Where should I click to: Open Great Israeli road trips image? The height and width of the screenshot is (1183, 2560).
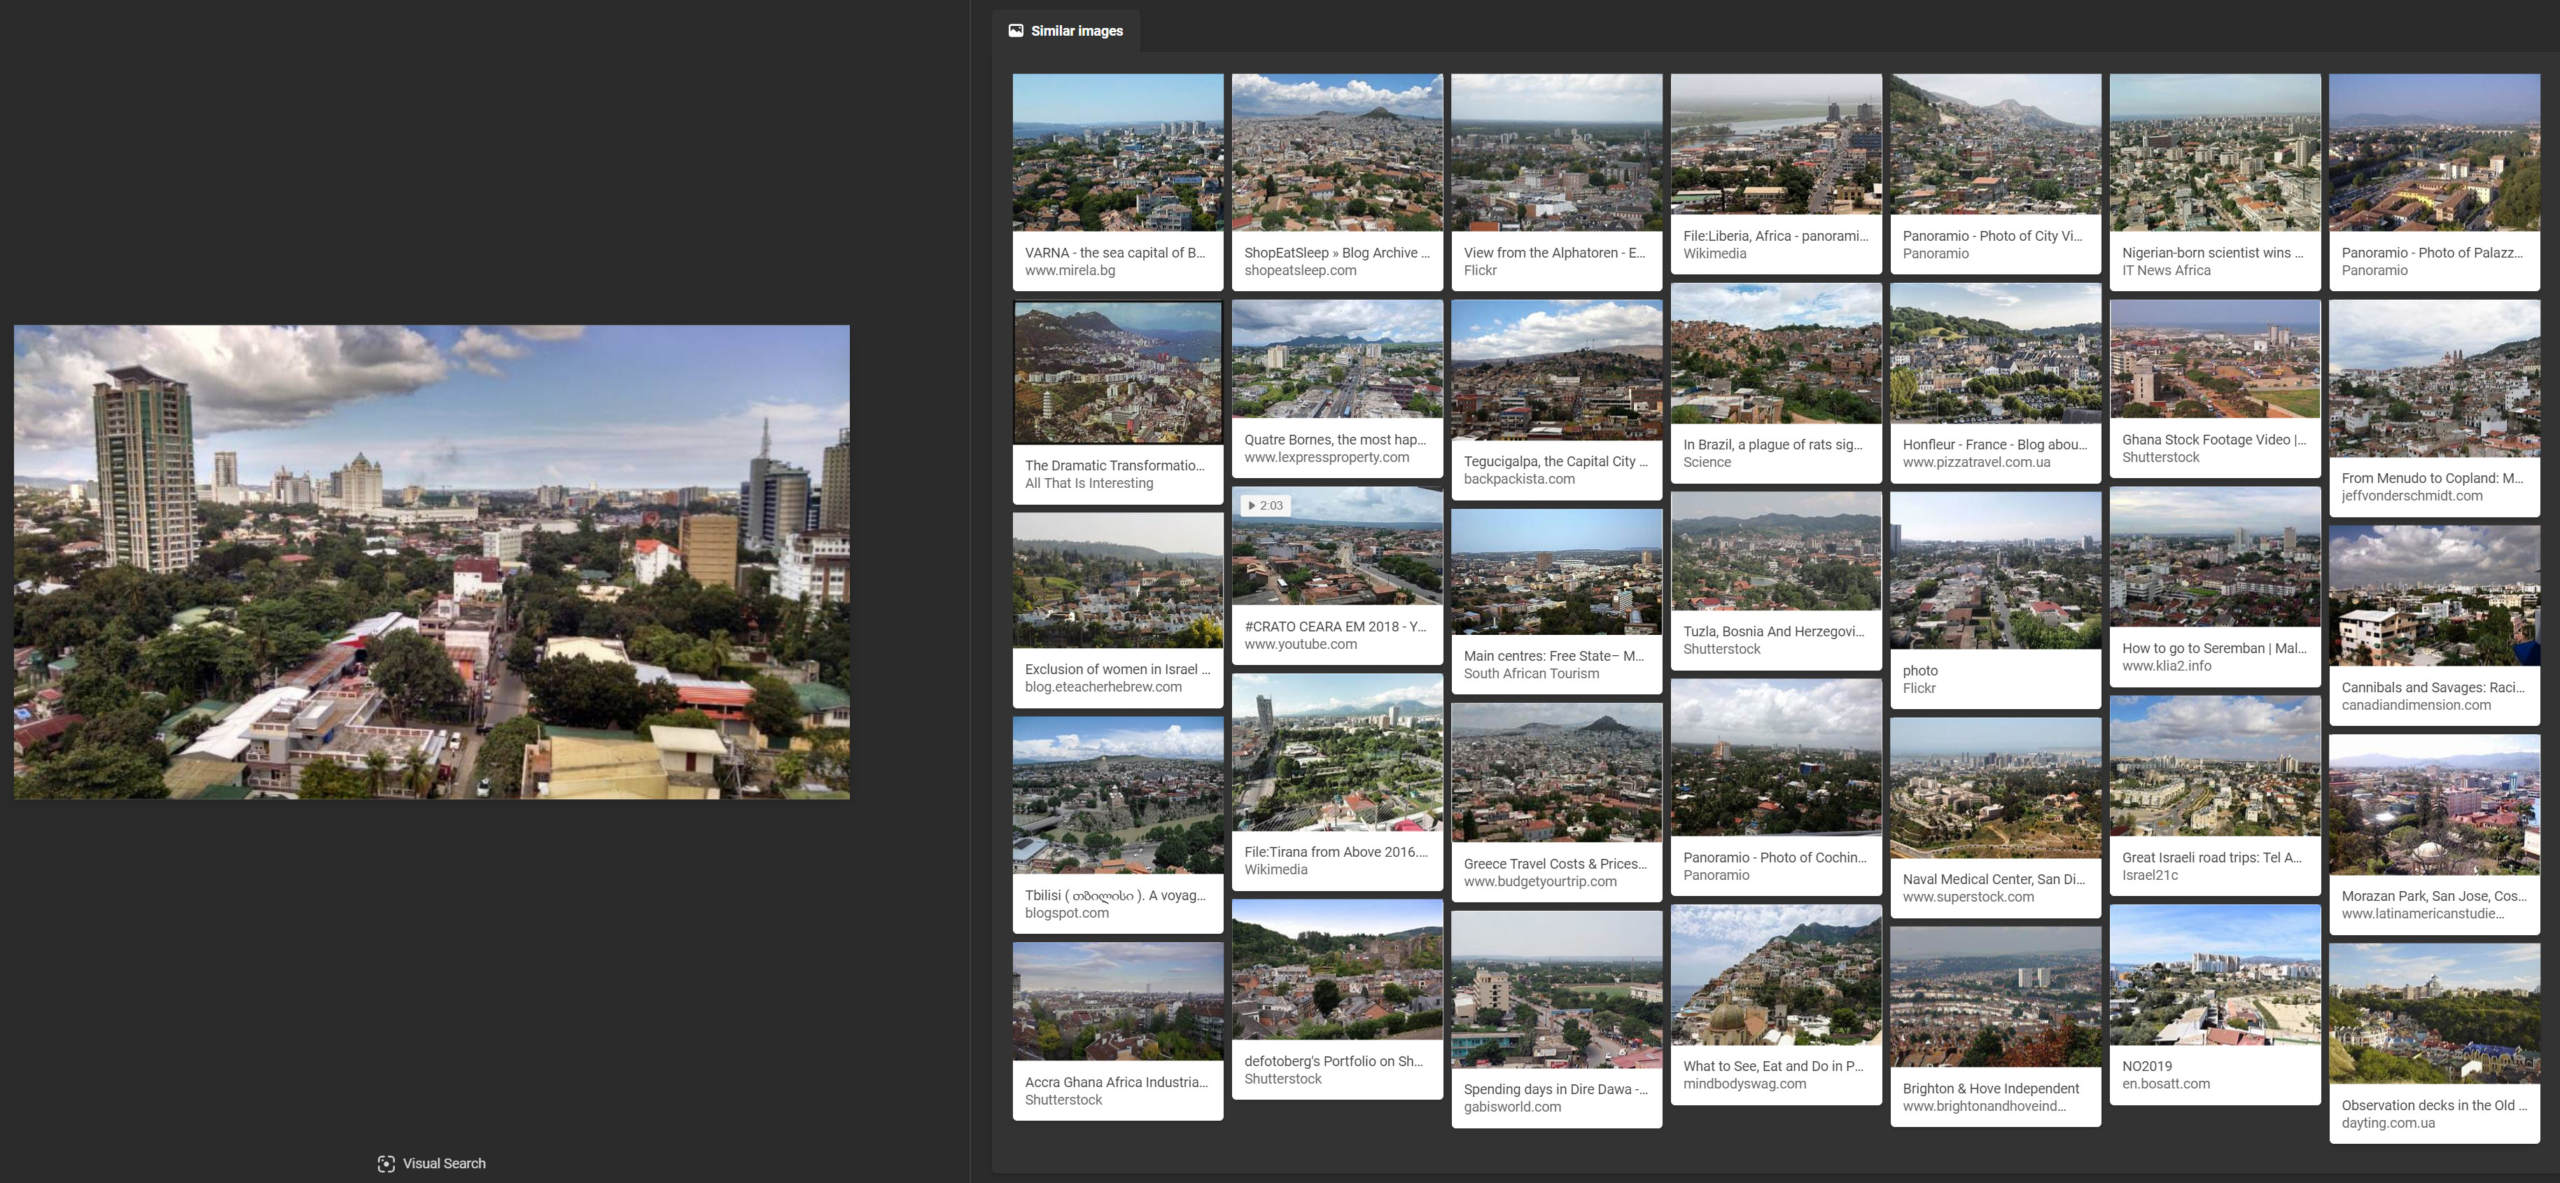coord(2215,766)
